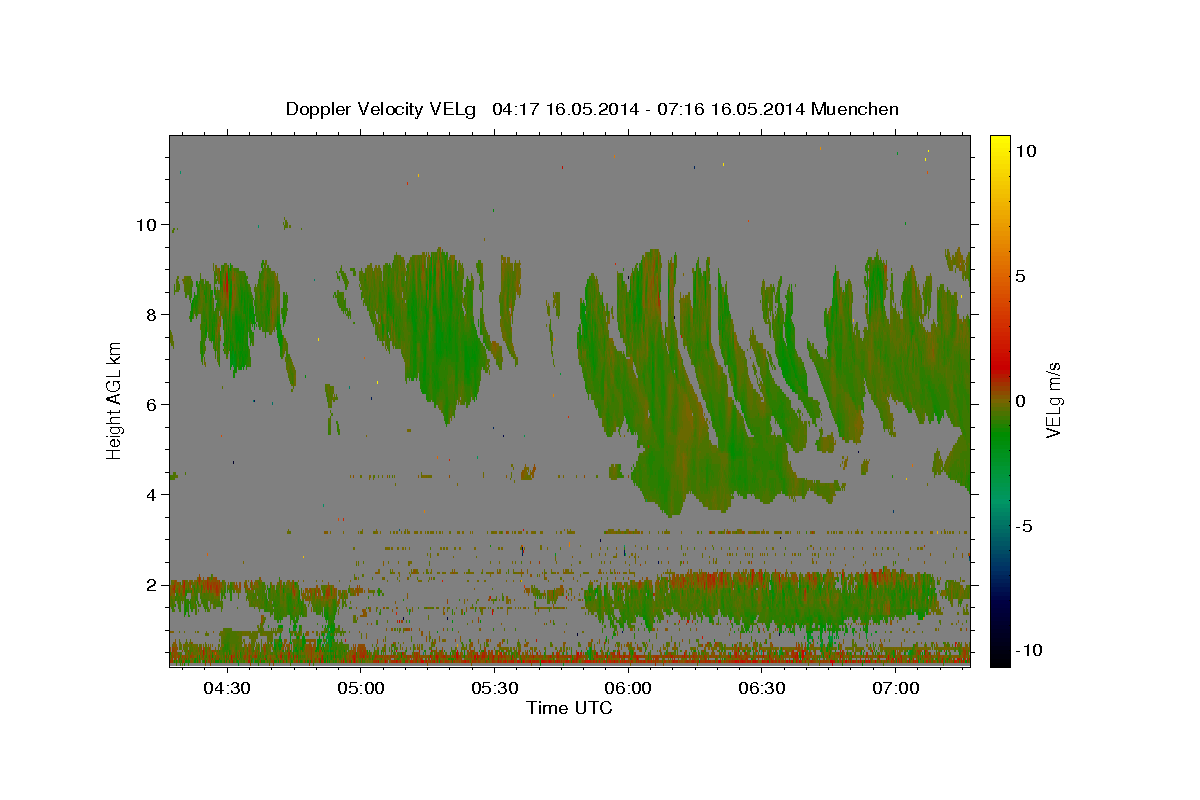The width and height of the screenshot is (1200, 800).
Task: Click the low cloud layer near 06:30
Action: point(762,600)
